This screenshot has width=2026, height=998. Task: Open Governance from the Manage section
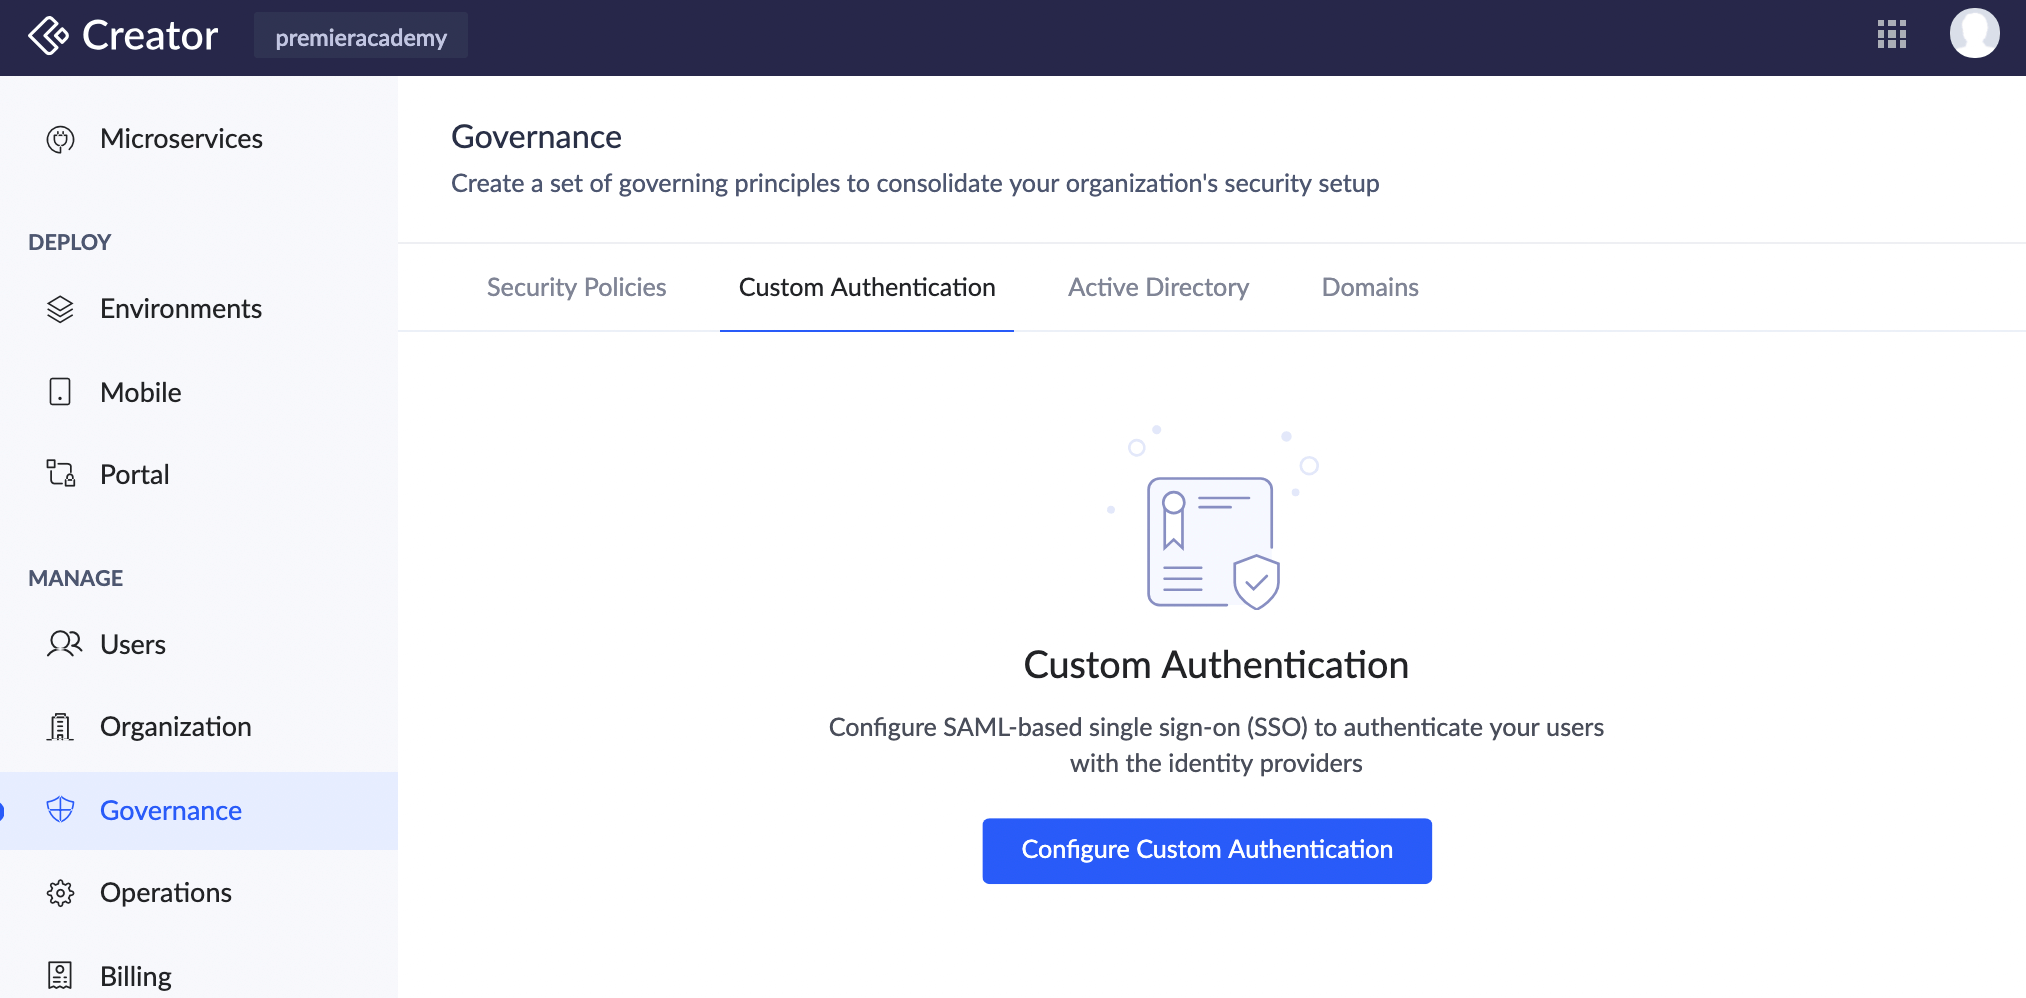[170, 810]
